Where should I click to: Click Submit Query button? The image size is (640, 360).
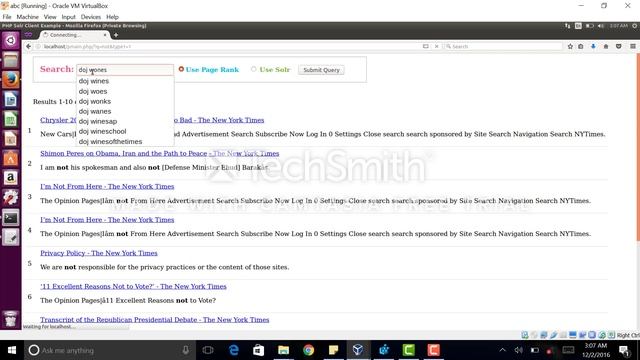tap(321, 70)
